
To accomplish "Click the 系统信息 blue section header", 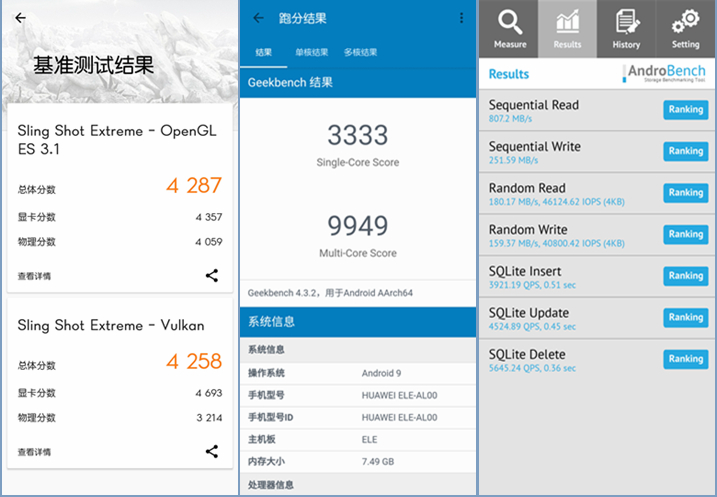I will pos(358,322).
